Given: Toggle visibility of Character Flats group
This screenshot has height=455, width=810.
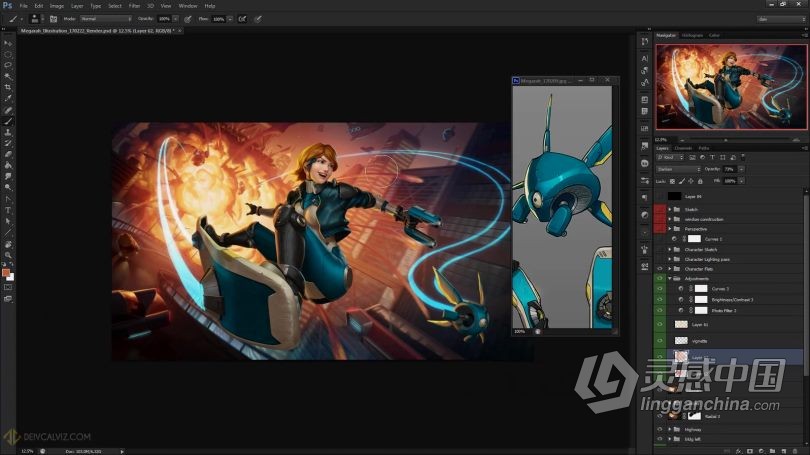Looking at the screenshot, I should (660, 269).
